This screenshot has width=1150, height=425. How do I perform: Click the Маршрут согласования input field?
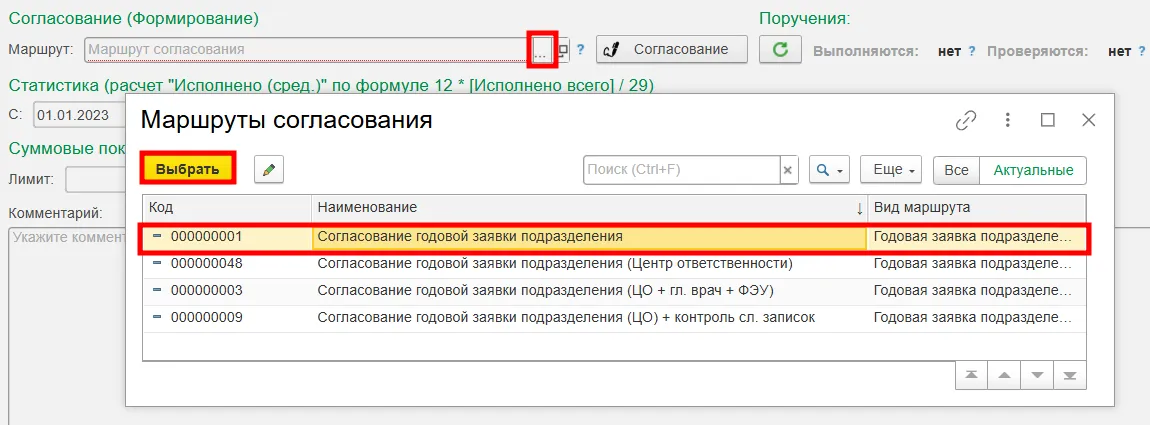pyautogui.click(x=307, y=50)
